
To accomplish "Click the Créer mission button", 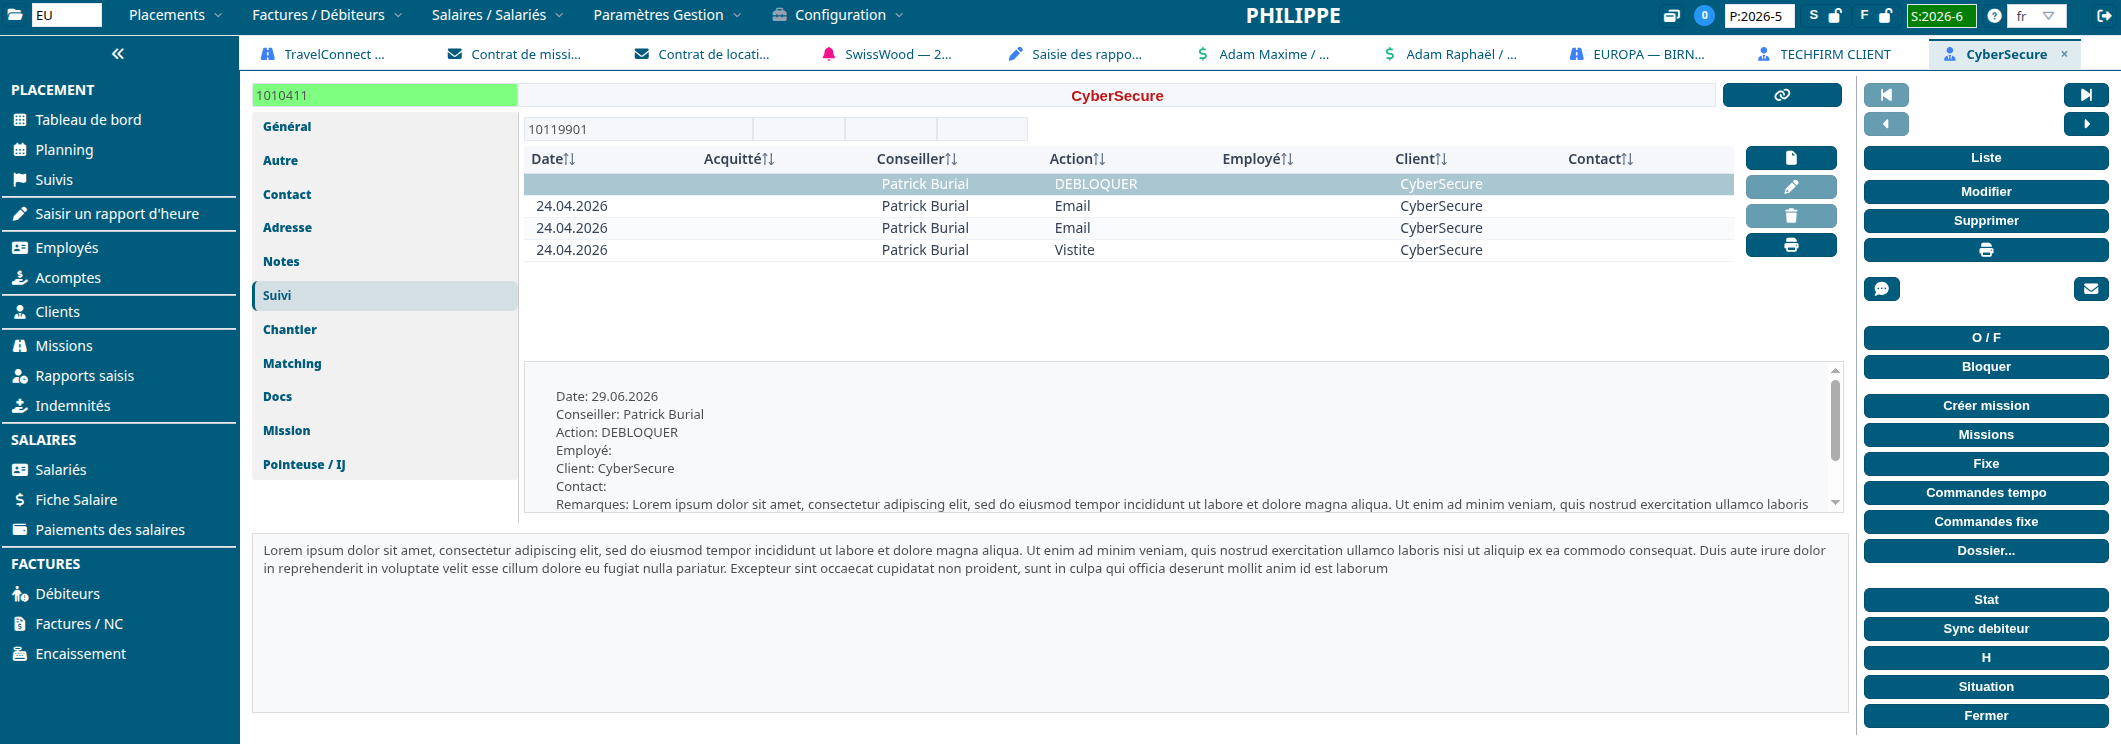I will click(x=1986, y=406).
